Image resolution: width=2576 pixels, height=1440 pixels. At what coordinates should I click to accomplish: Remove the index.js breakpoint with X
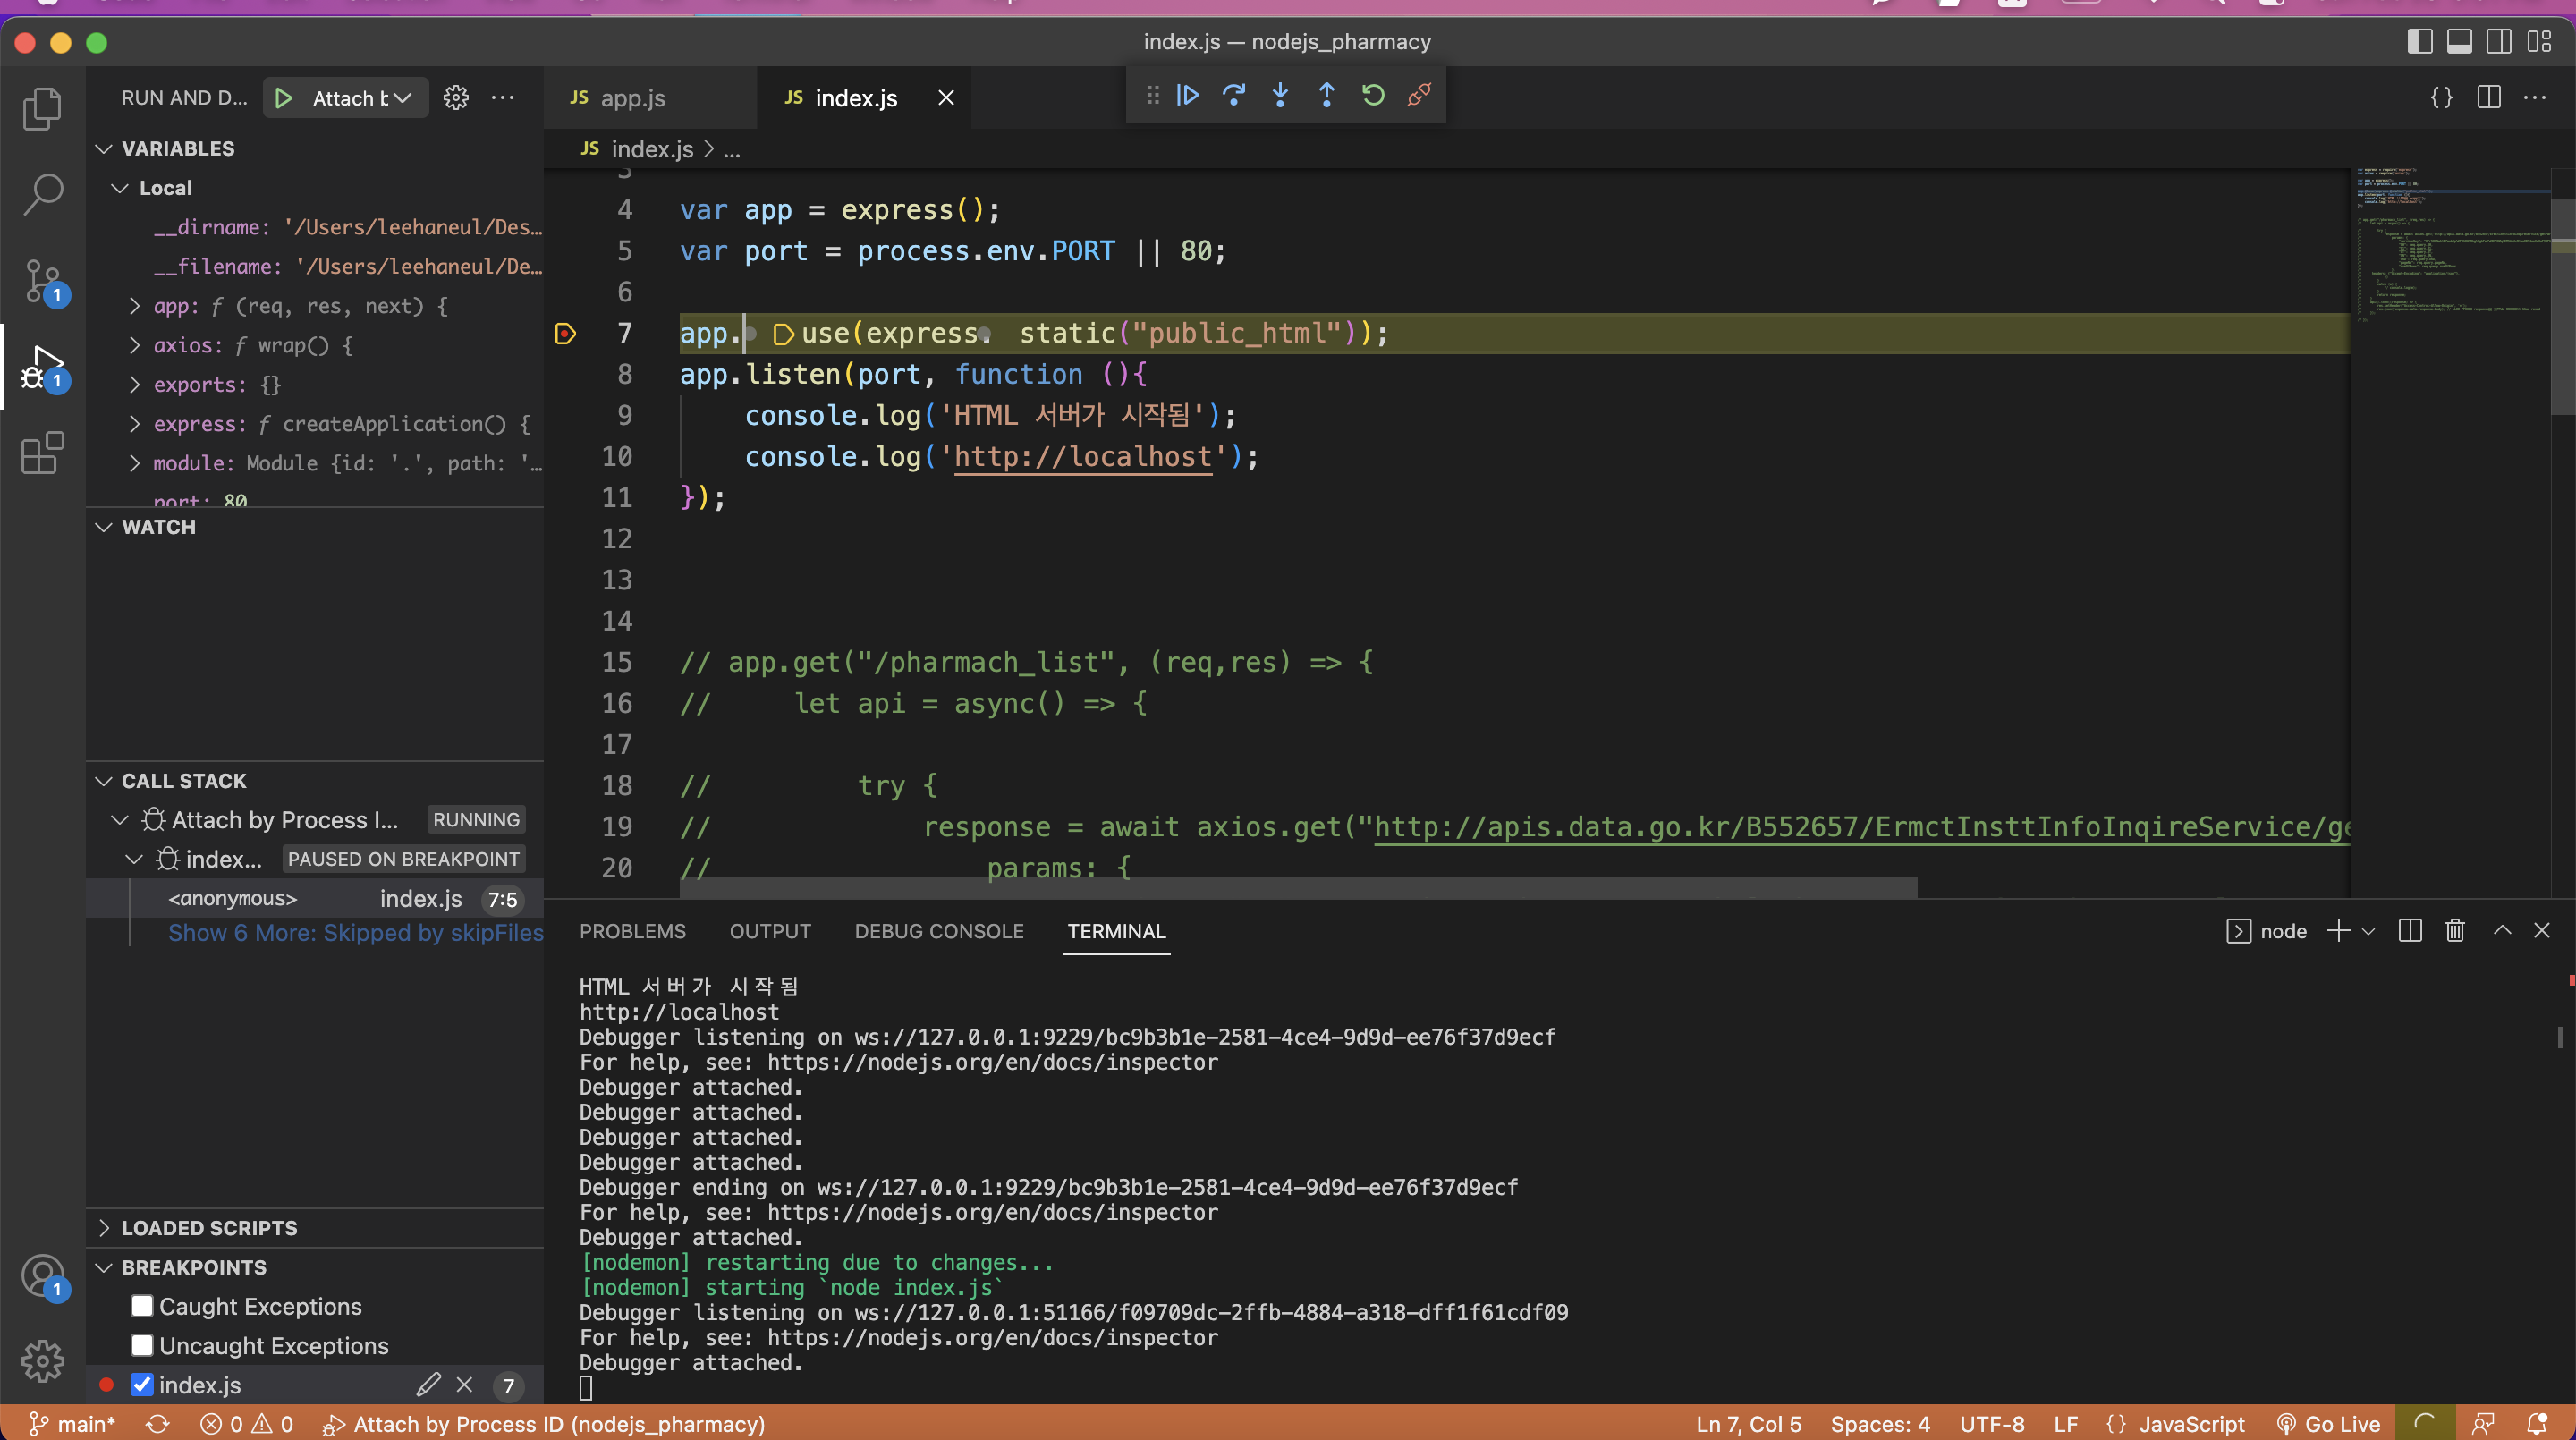point(464,1384)
